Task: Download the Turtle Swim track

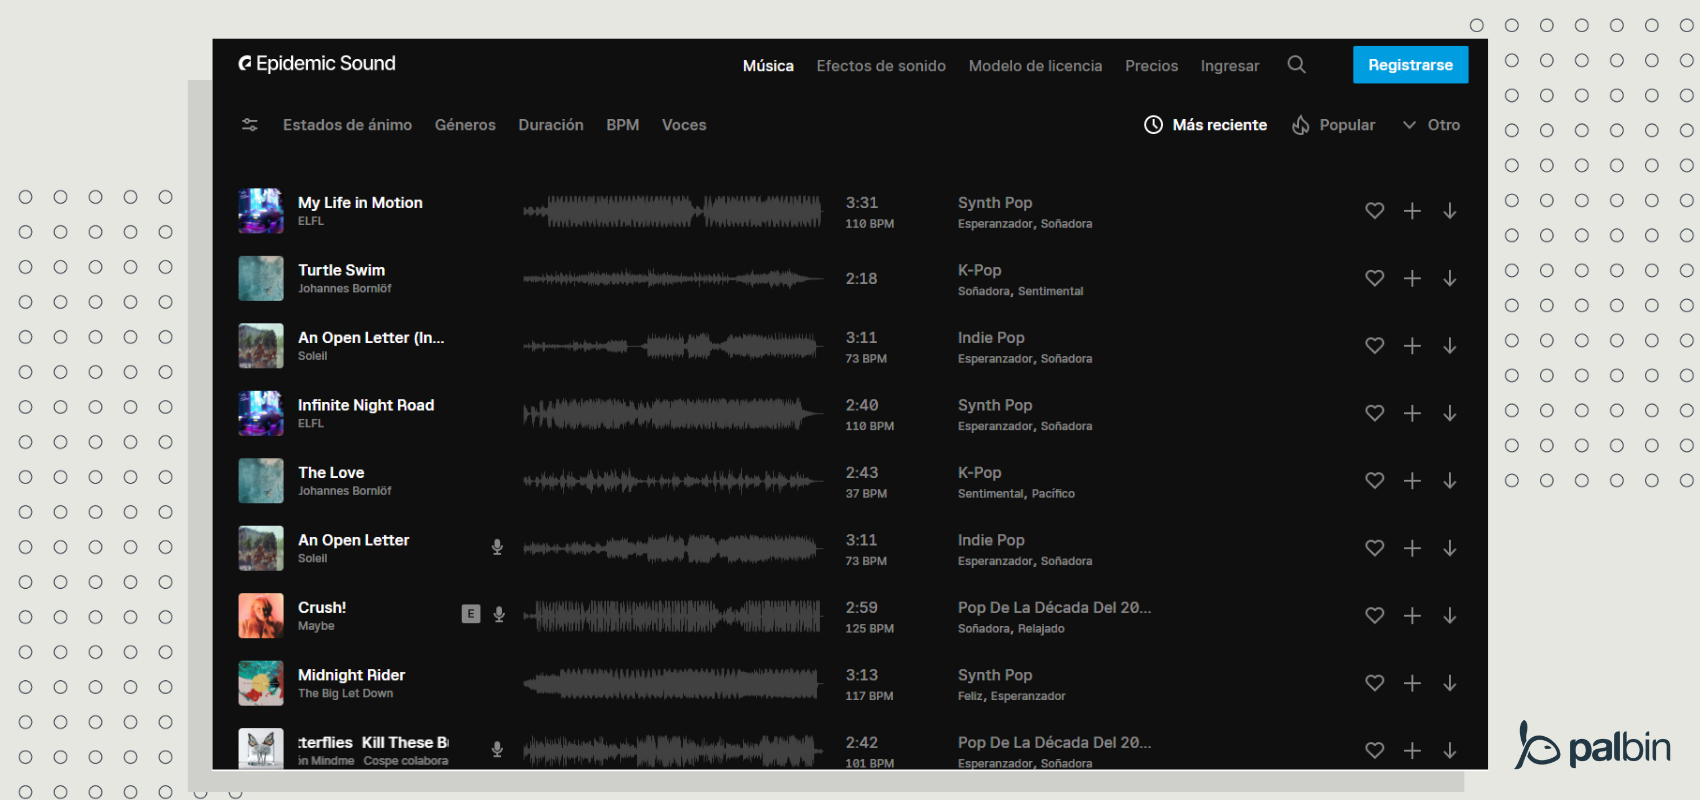Action: click(x=1449, y=278)
